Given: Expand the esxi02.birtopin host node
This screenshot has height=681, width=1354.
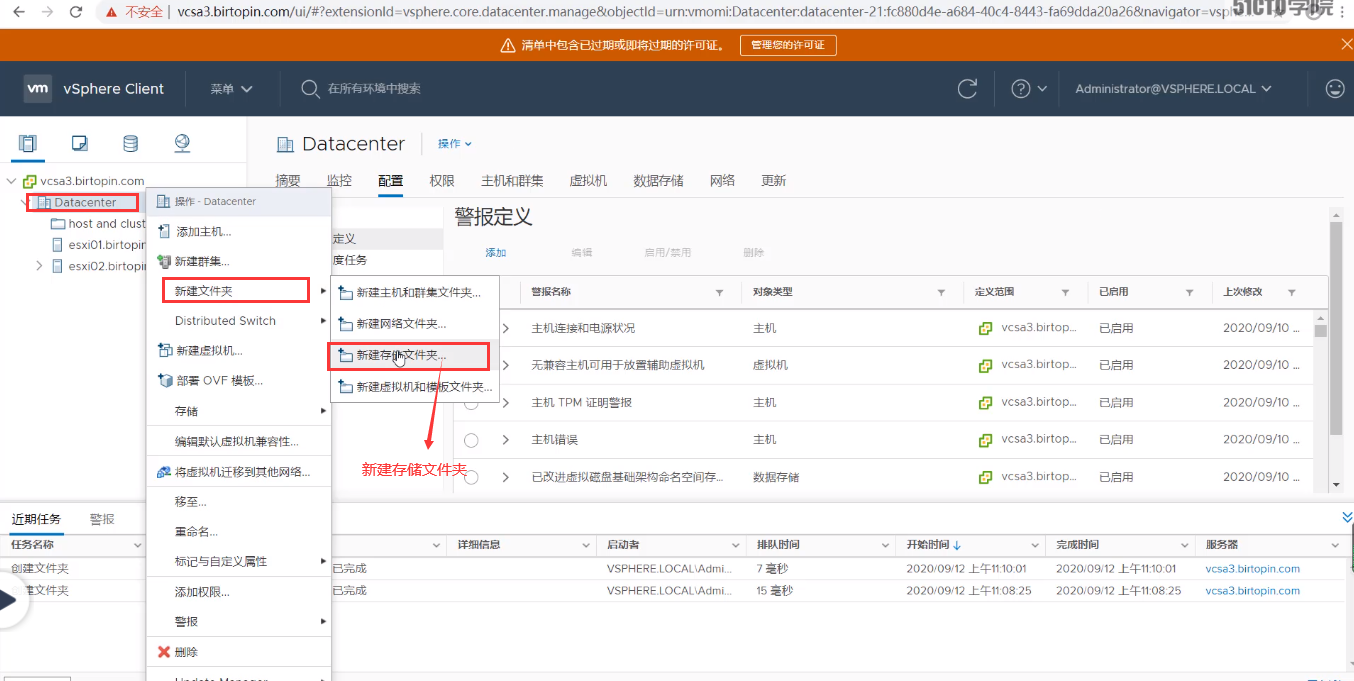Looking at the screenshot, I should (x=39, y=266).
